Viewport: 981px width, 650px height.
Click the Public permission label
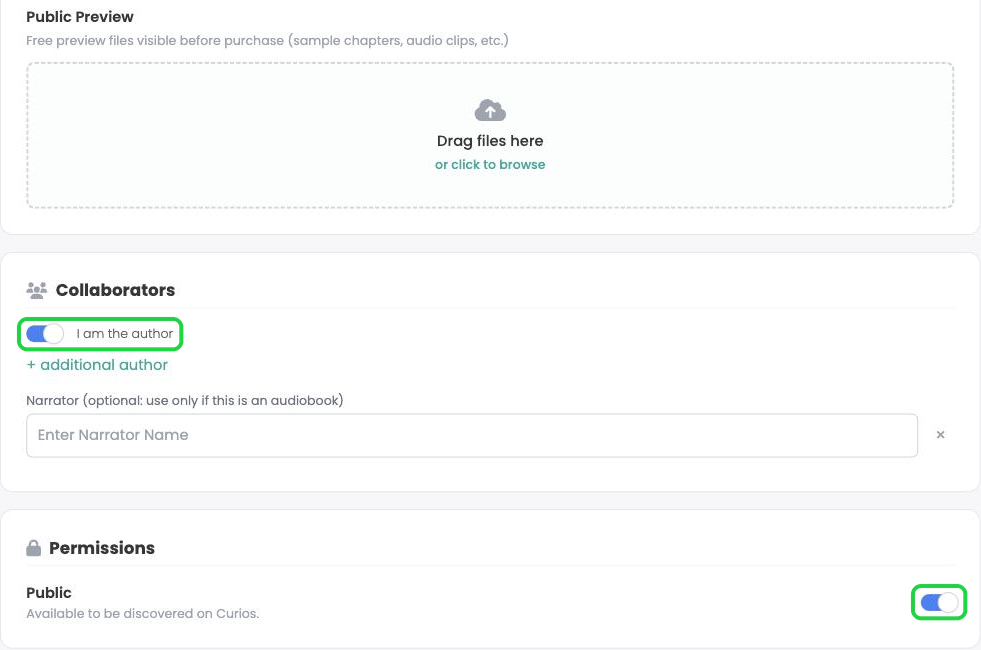point(49,592)
